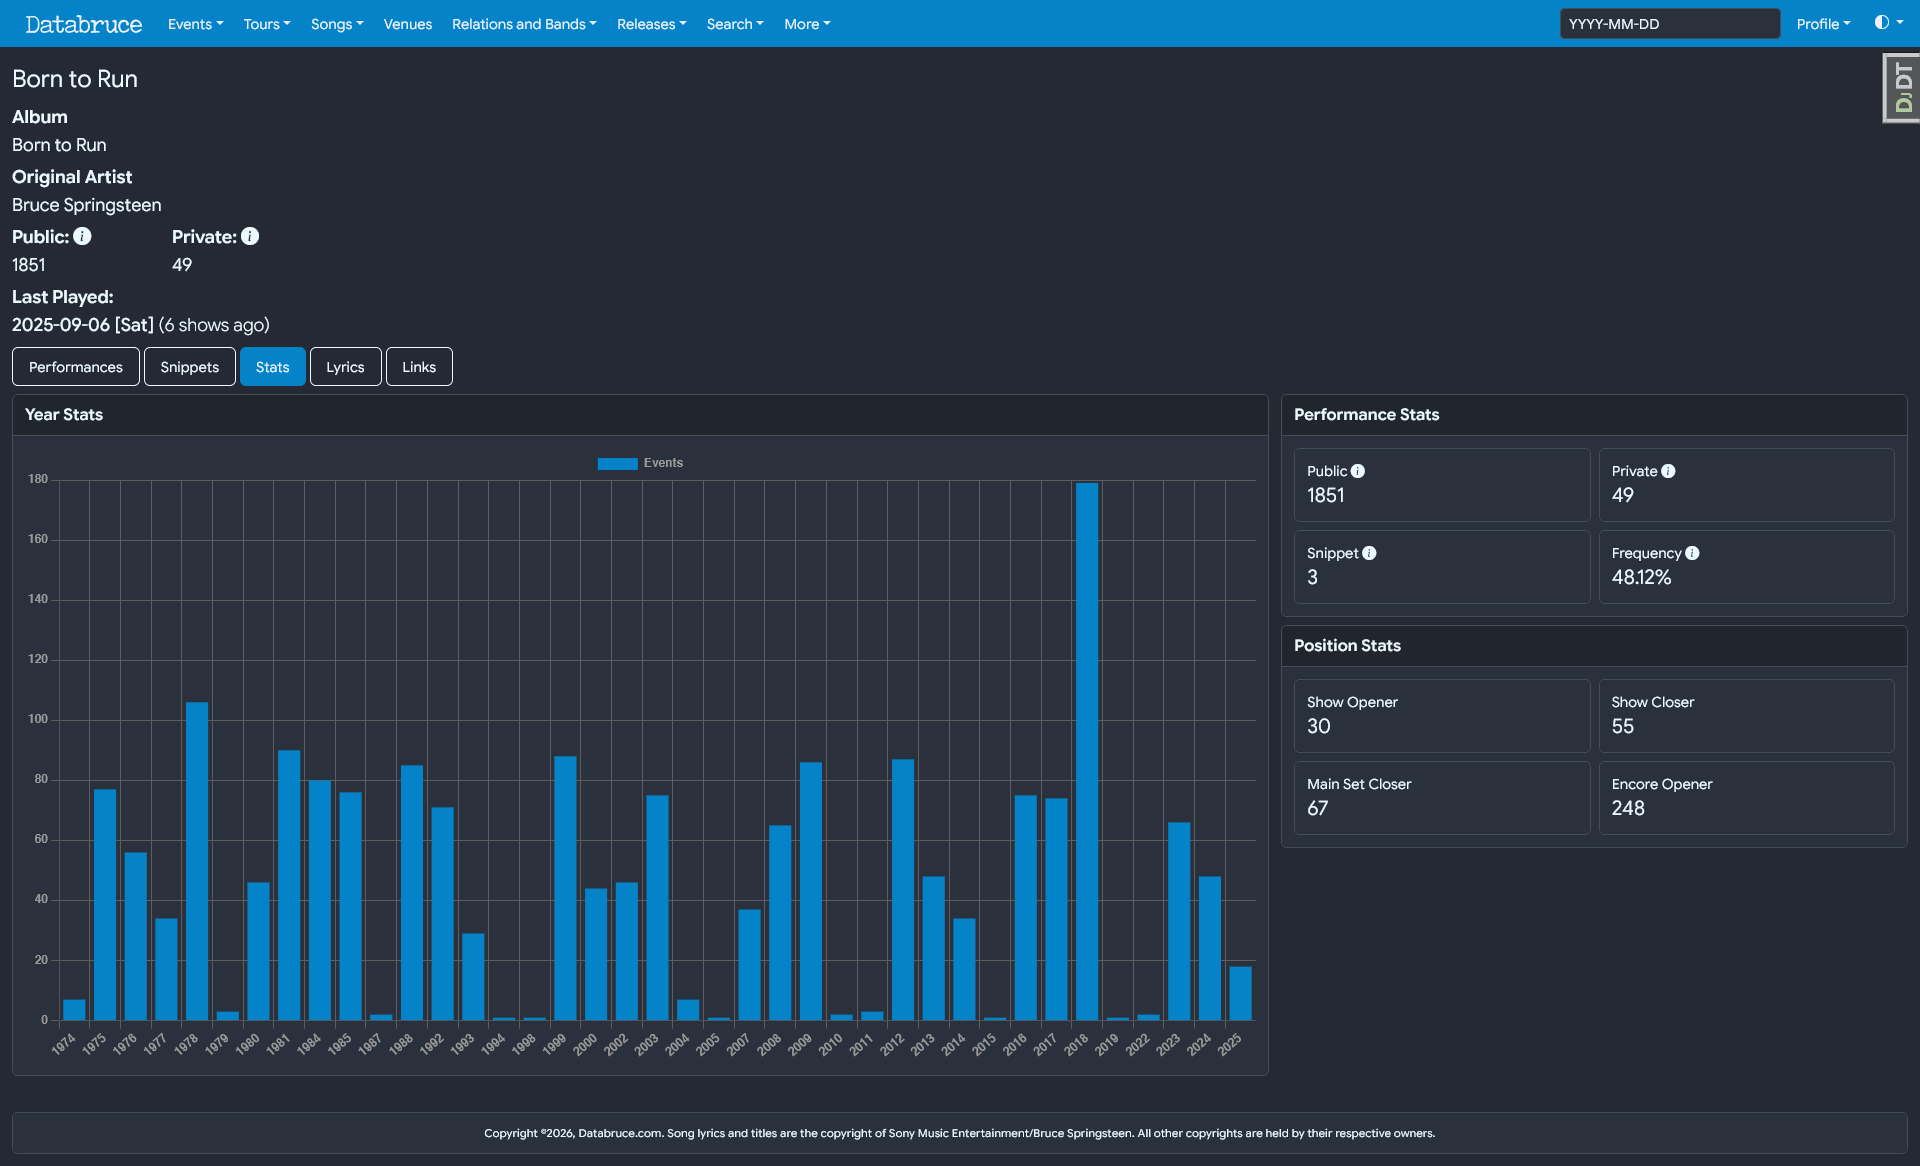1920x1166 pixels.
Task: Click the Databruce logo
Action: [84, 24]
